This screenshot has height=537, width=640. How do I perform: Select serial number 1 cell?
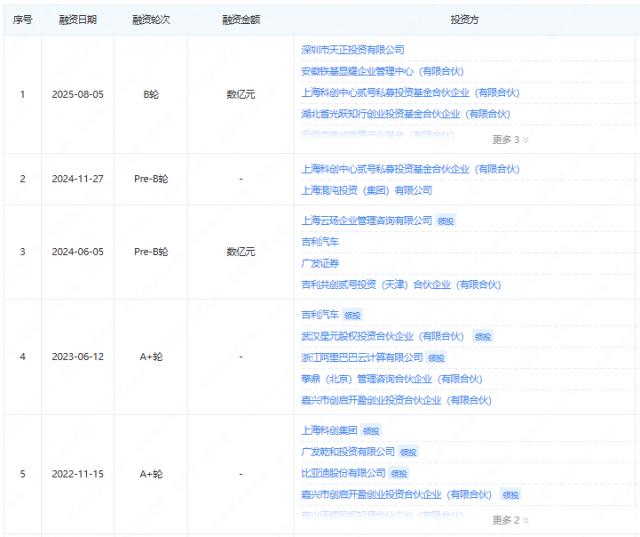22,94
